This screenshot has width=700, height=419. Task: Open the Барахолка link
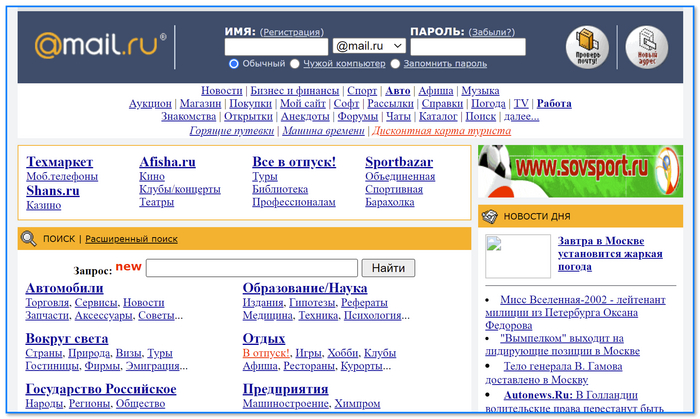click(390, 202)
